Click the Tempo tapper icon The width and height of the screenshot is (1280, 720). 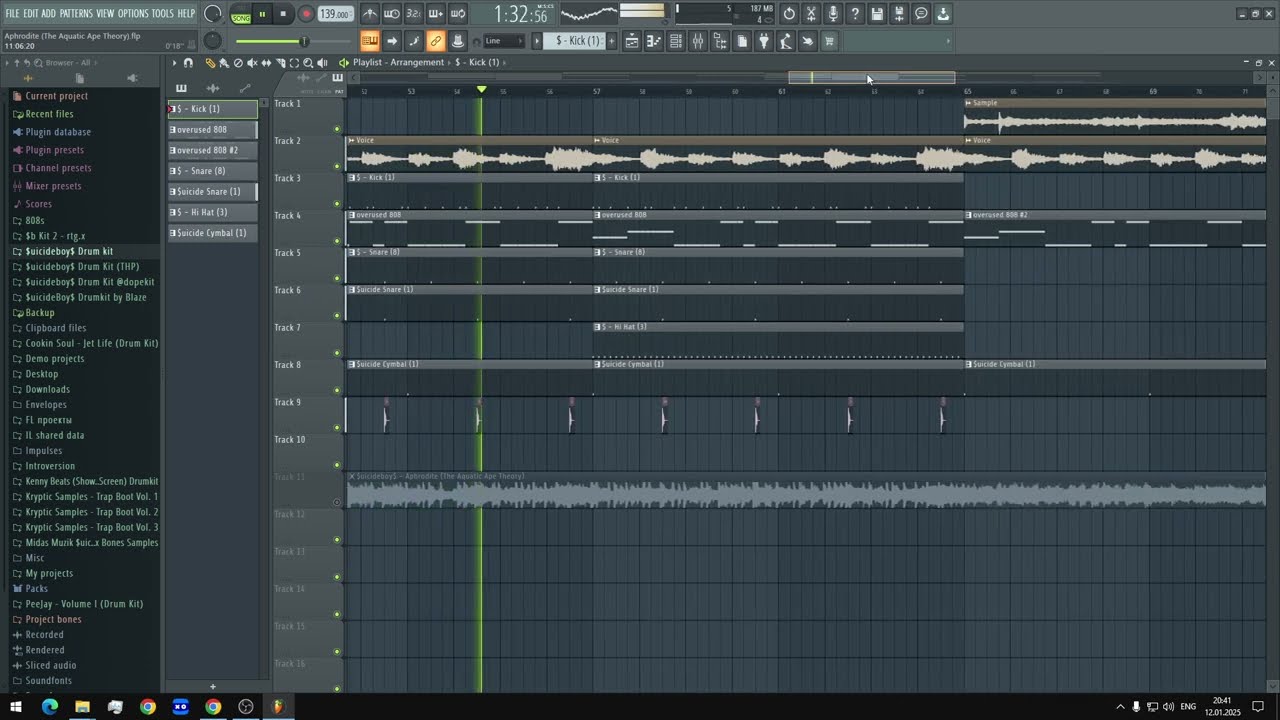point(786,41)
